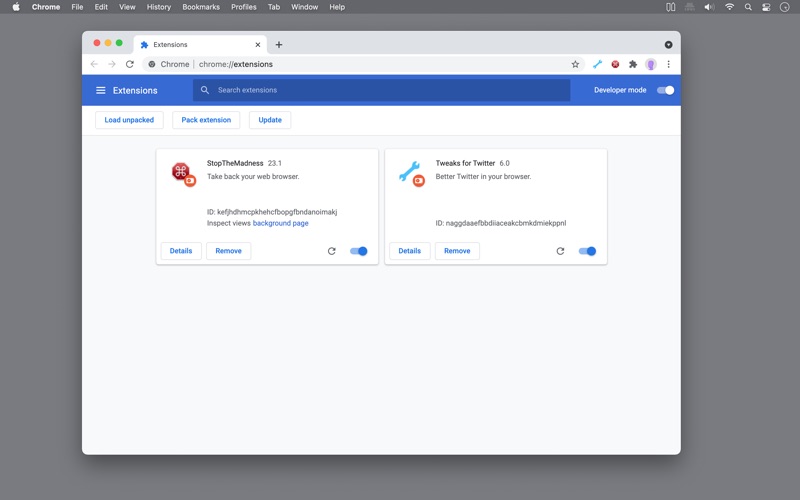The height and width of the screenshot is (500, 800).
Task: Remove the StopTheMadness extension
Action: point(229,251)
